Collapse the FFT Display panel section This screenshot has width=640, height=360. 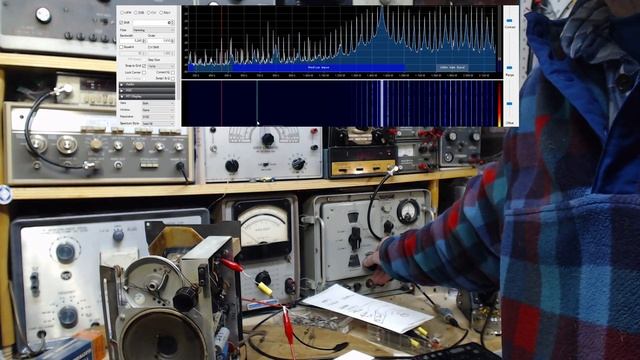point(147,96)
